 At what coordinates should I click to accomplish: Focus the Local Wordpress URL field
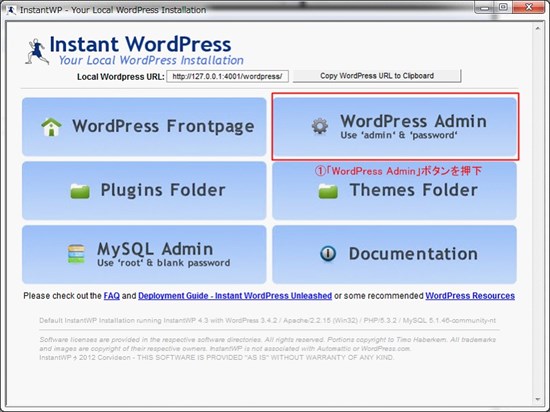point(227,76)
